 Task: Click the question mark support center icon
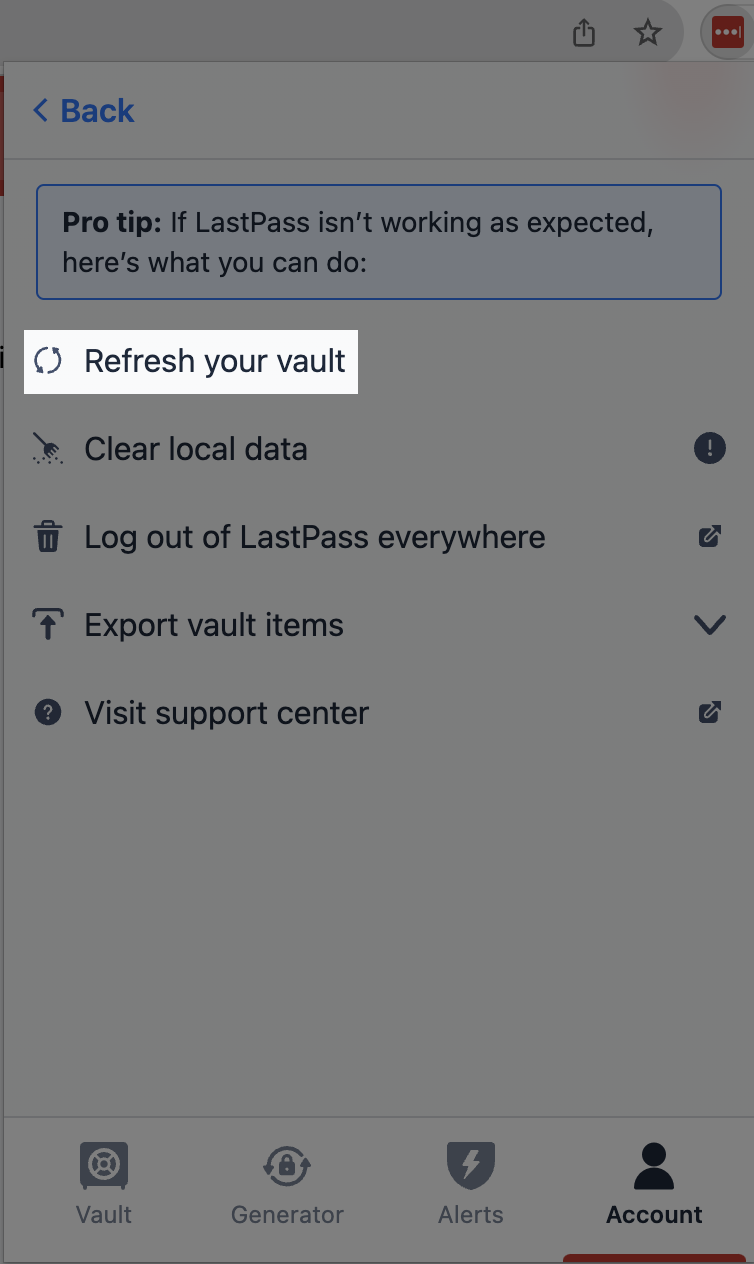(48, 713)
